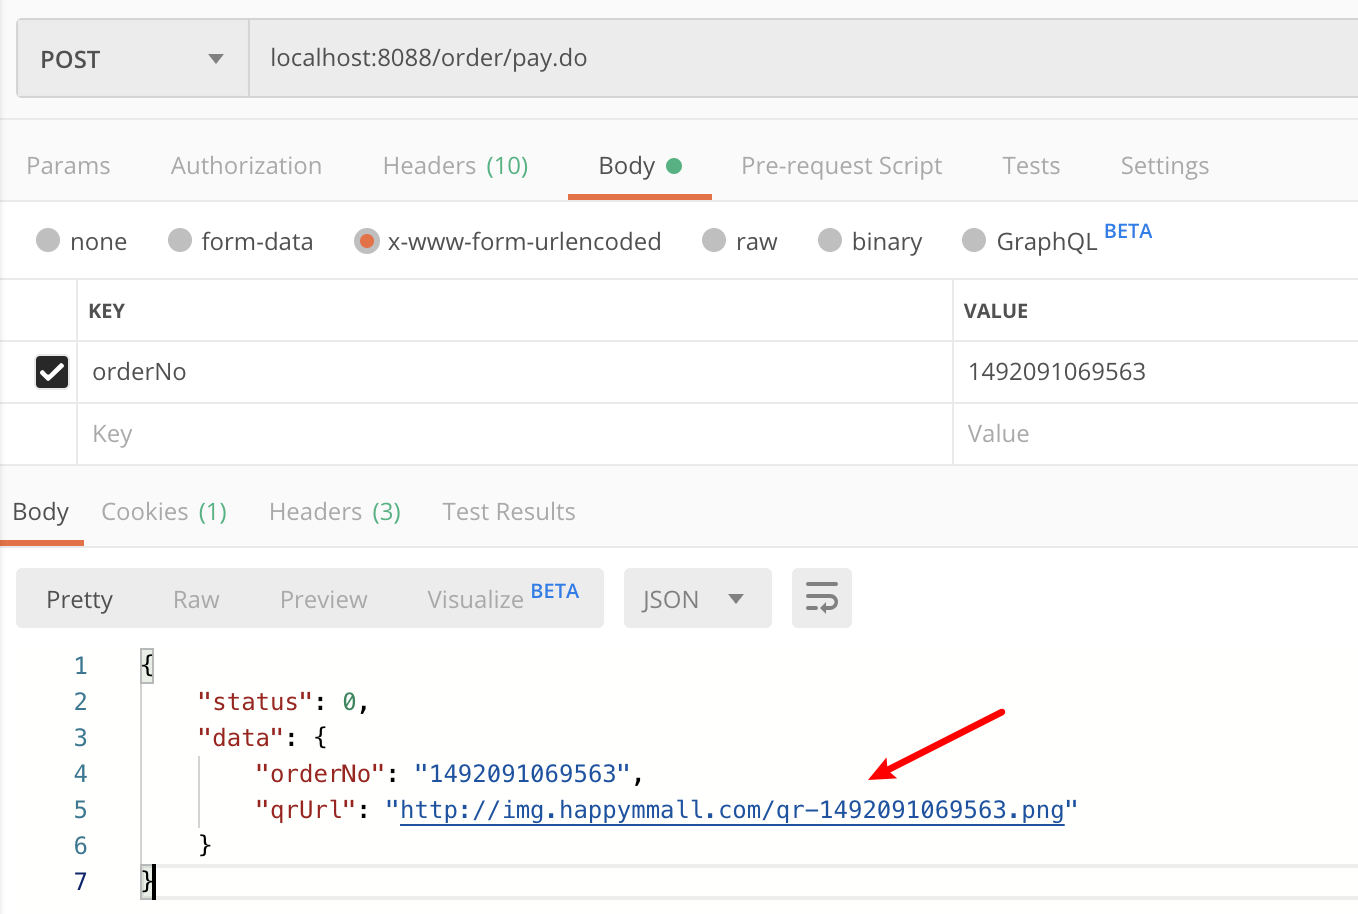This screenshot has height=914, width=1358.
Task: Click the "data" key in the response
Action: [x=241, y=738]
